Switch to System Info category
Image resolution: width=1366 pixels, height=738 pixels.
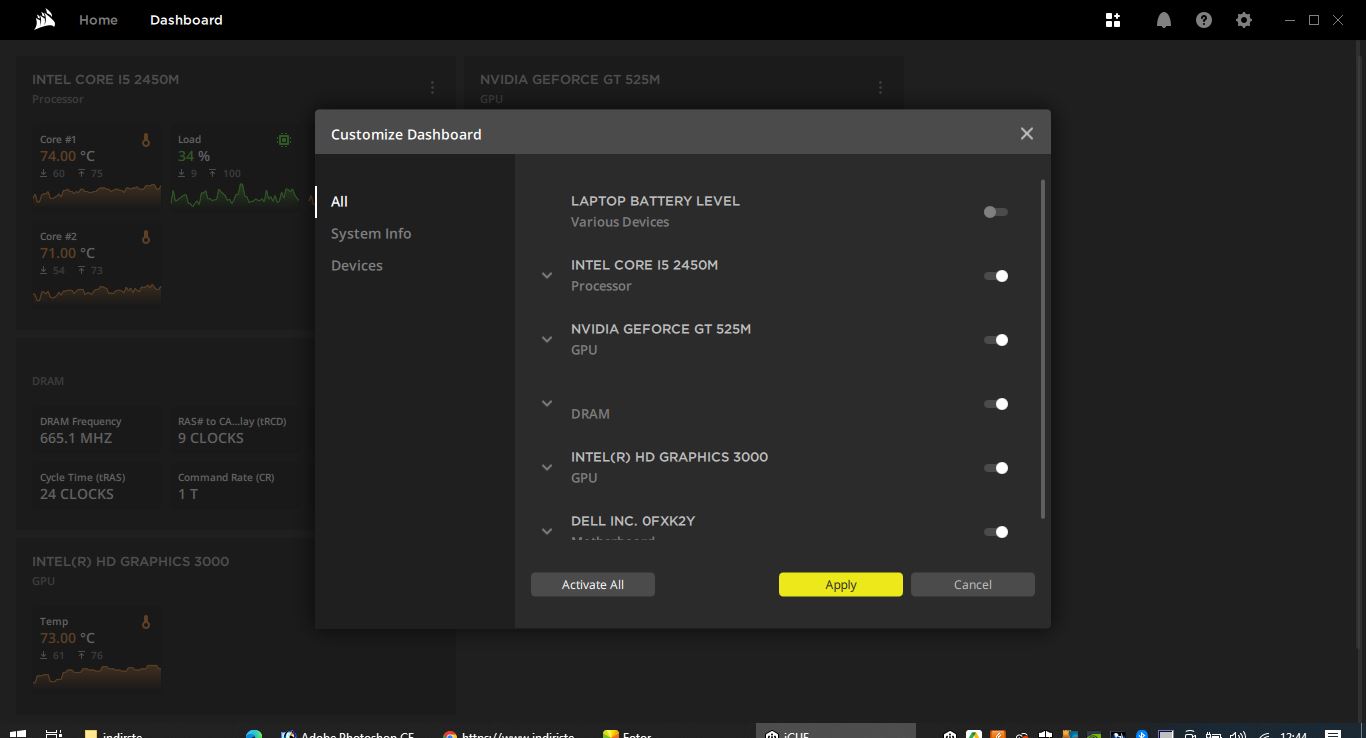(371, 233)
